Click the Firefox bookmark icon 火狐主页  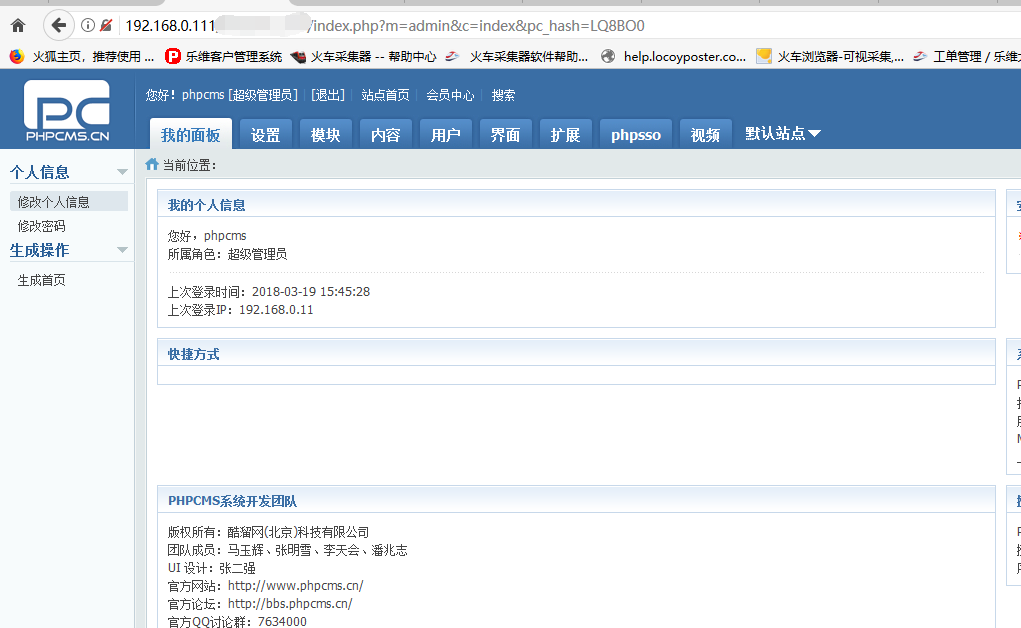17,57
